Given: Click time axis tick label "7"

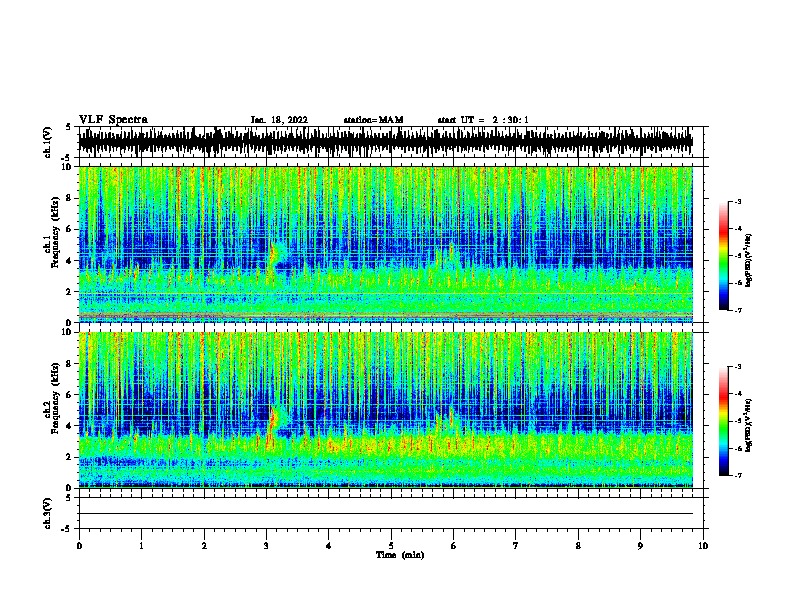Looking at the screenshot, I should (x=516, y=546).
